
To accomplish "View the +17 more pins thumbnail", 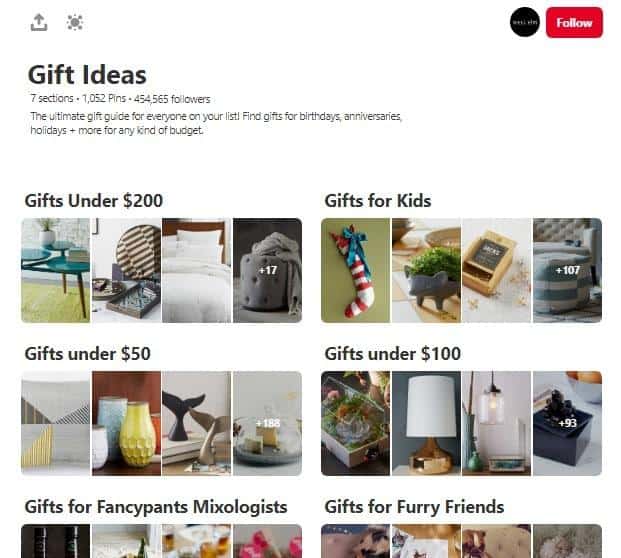I will pyautogui.click(x=267, y=270).
